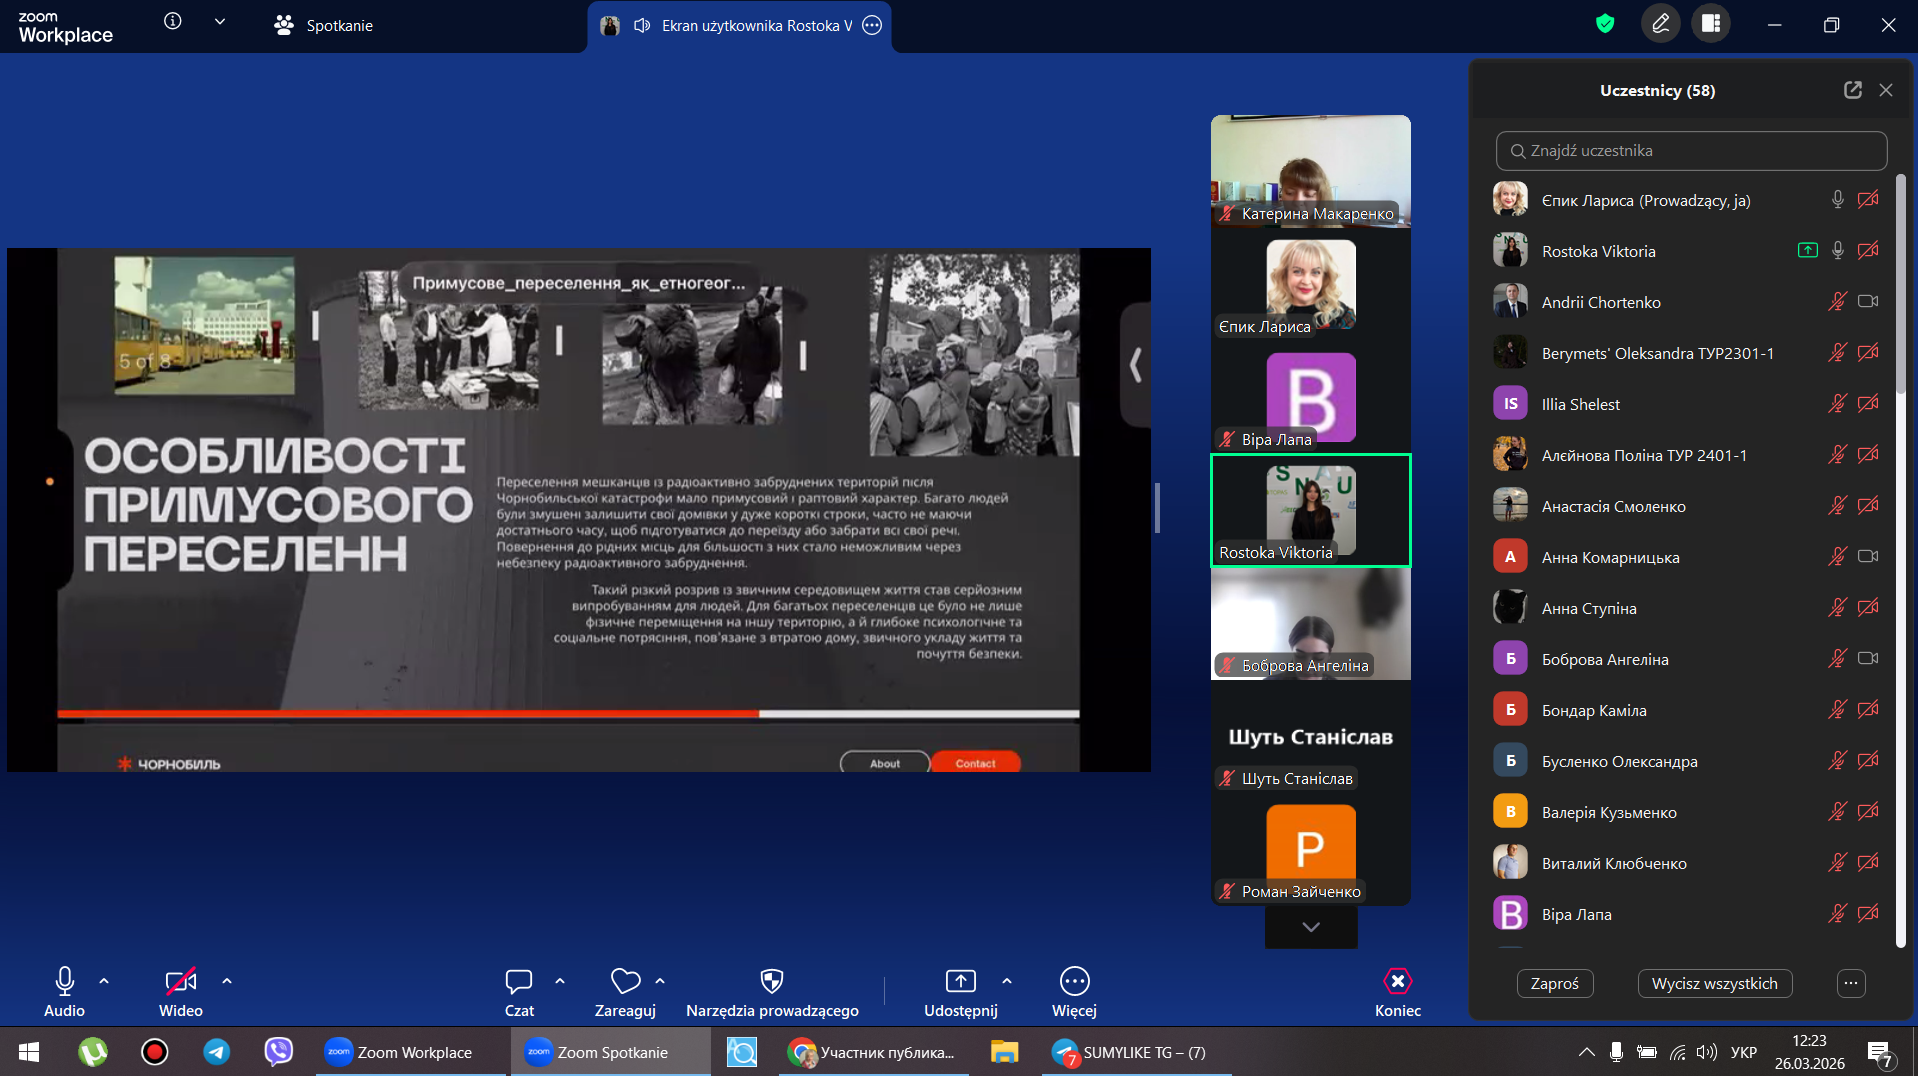Open the Zareaguj reactions icon
Screen dimensions: 1918x1076
[625, 982]
